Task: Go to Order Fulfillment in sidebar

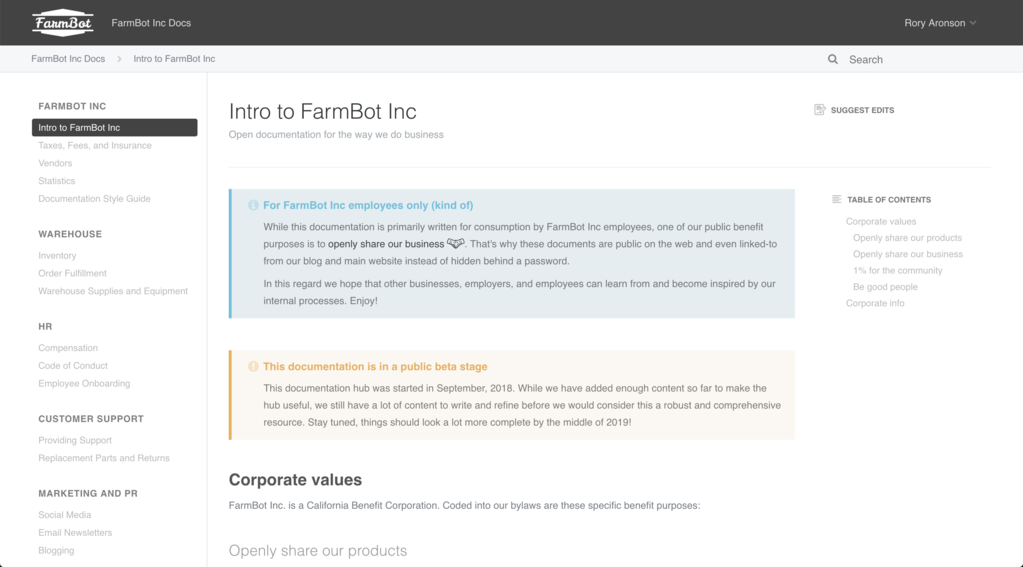Action: tap(72, 273)
